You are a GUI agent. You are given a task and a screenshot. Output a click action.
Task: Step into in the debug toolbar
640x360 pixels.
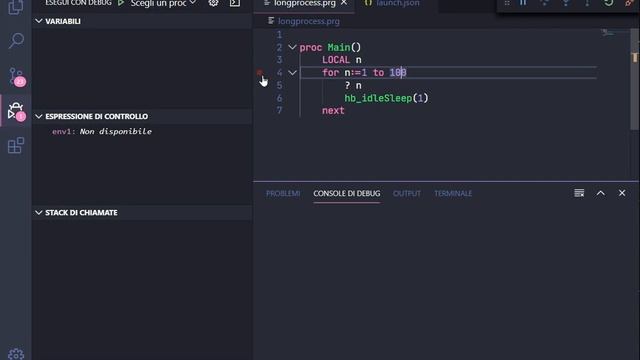pos(566,3)
